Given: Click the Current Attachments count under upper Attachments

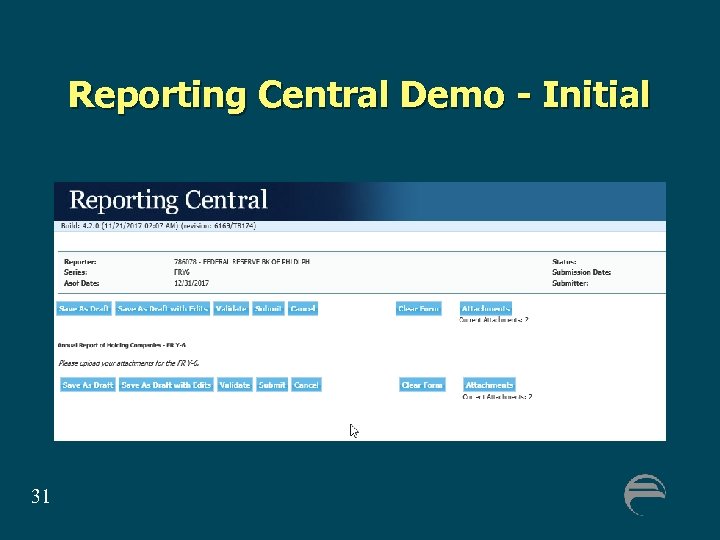Looking at the screenshot, I should coord(494,320).
